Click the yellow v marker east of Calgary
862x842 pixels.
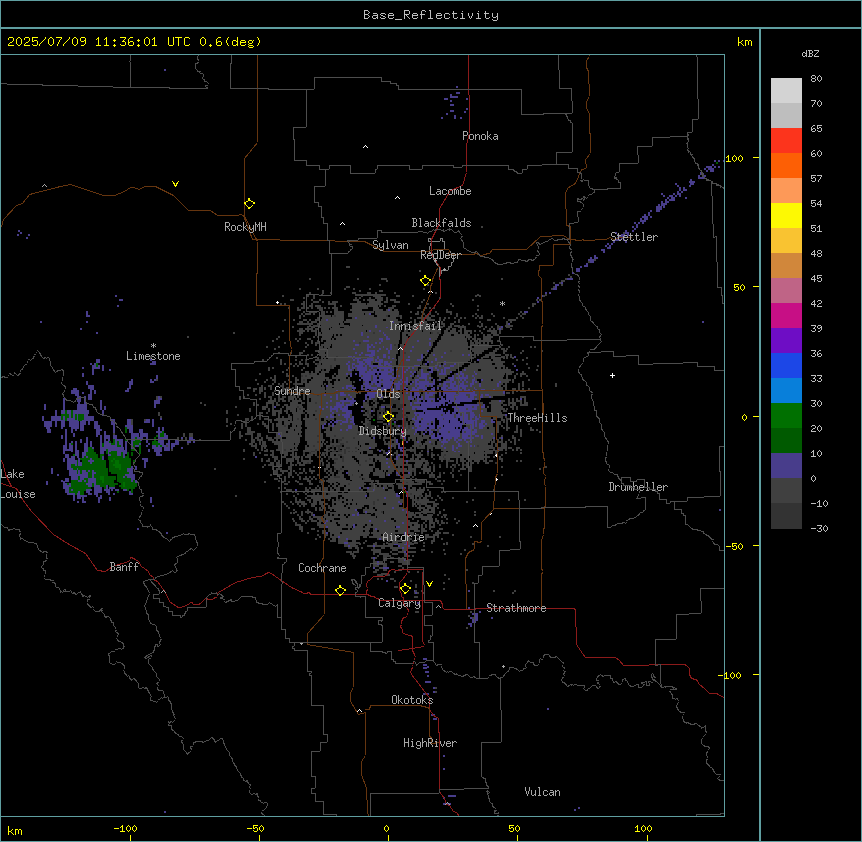[x=429, y=584]
